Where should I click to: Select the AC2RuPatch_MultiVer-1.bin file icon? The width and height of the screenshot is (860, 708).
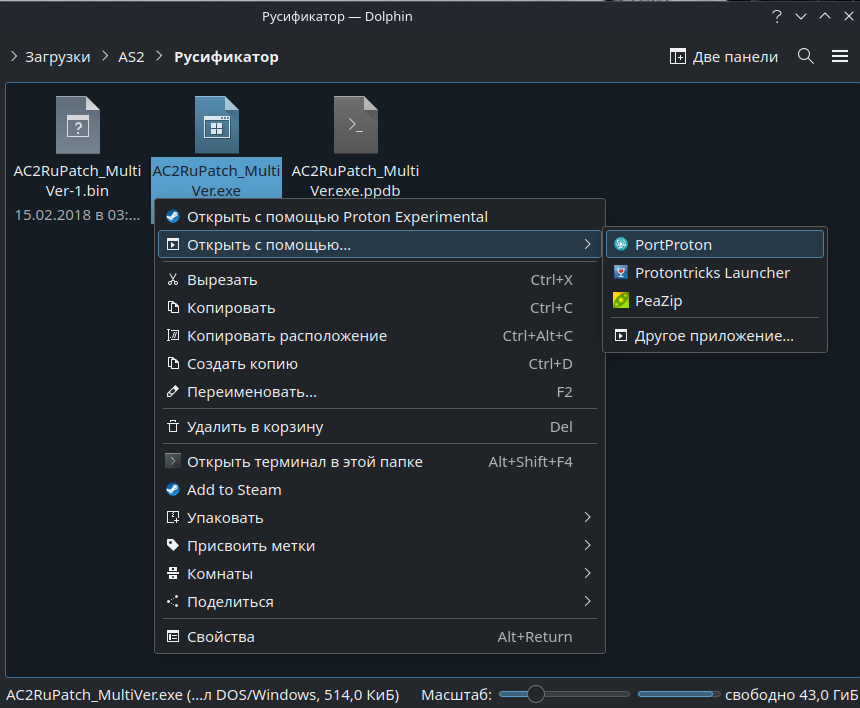77,125
